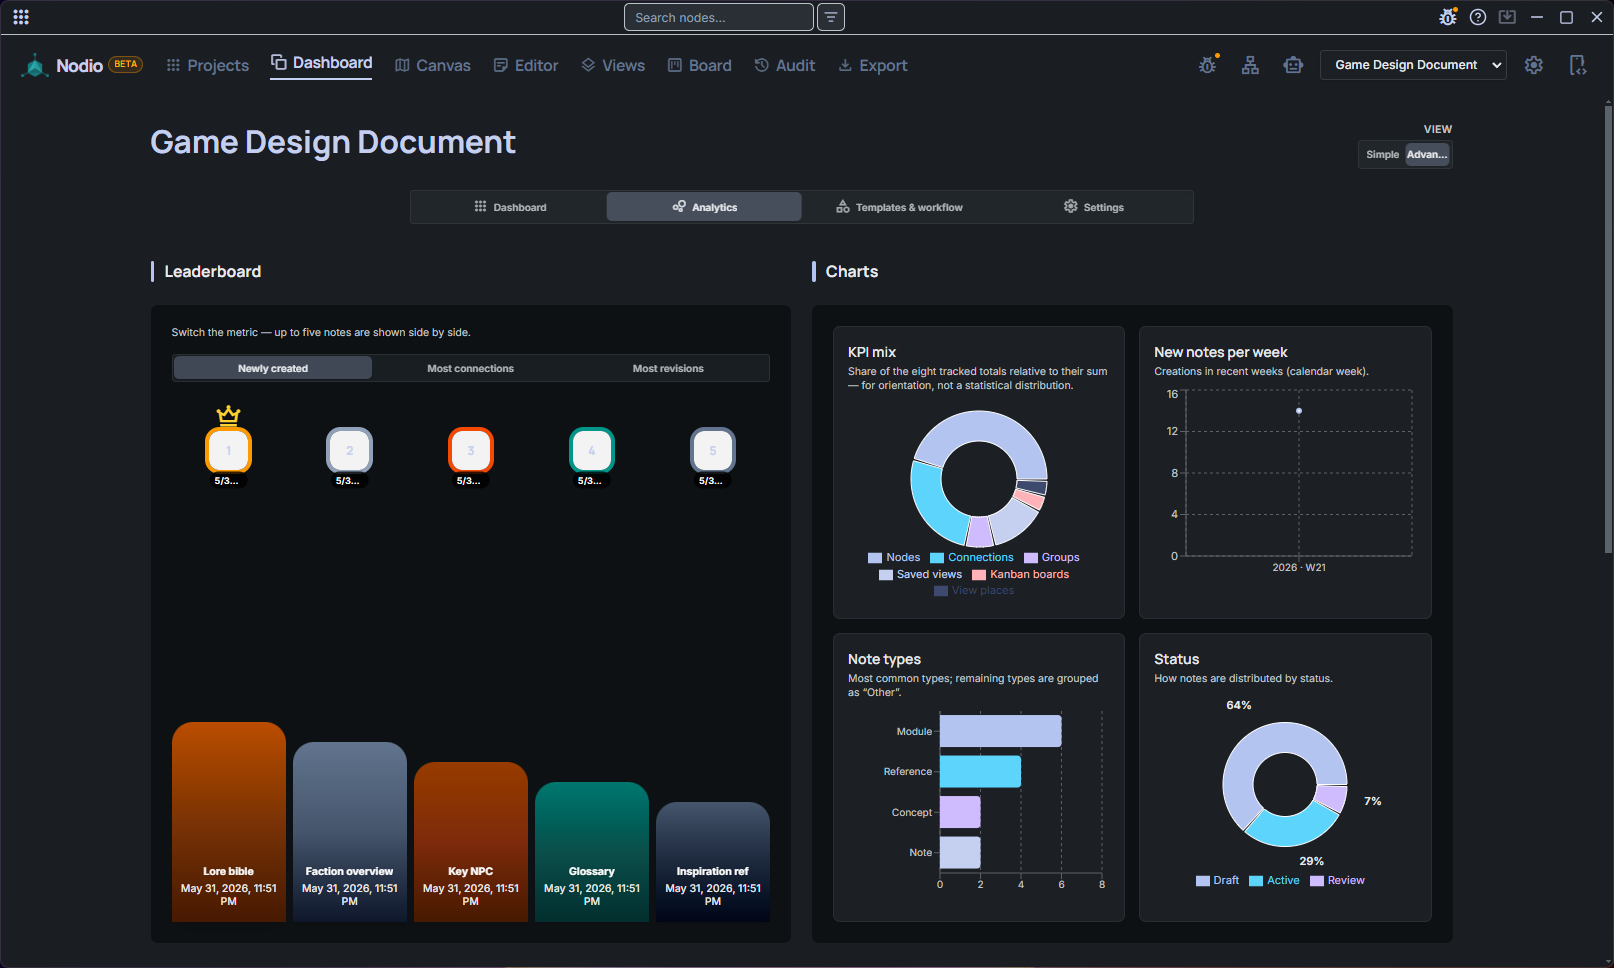
Task: Switch view mode to Simple
Action: coord(1382,155)
